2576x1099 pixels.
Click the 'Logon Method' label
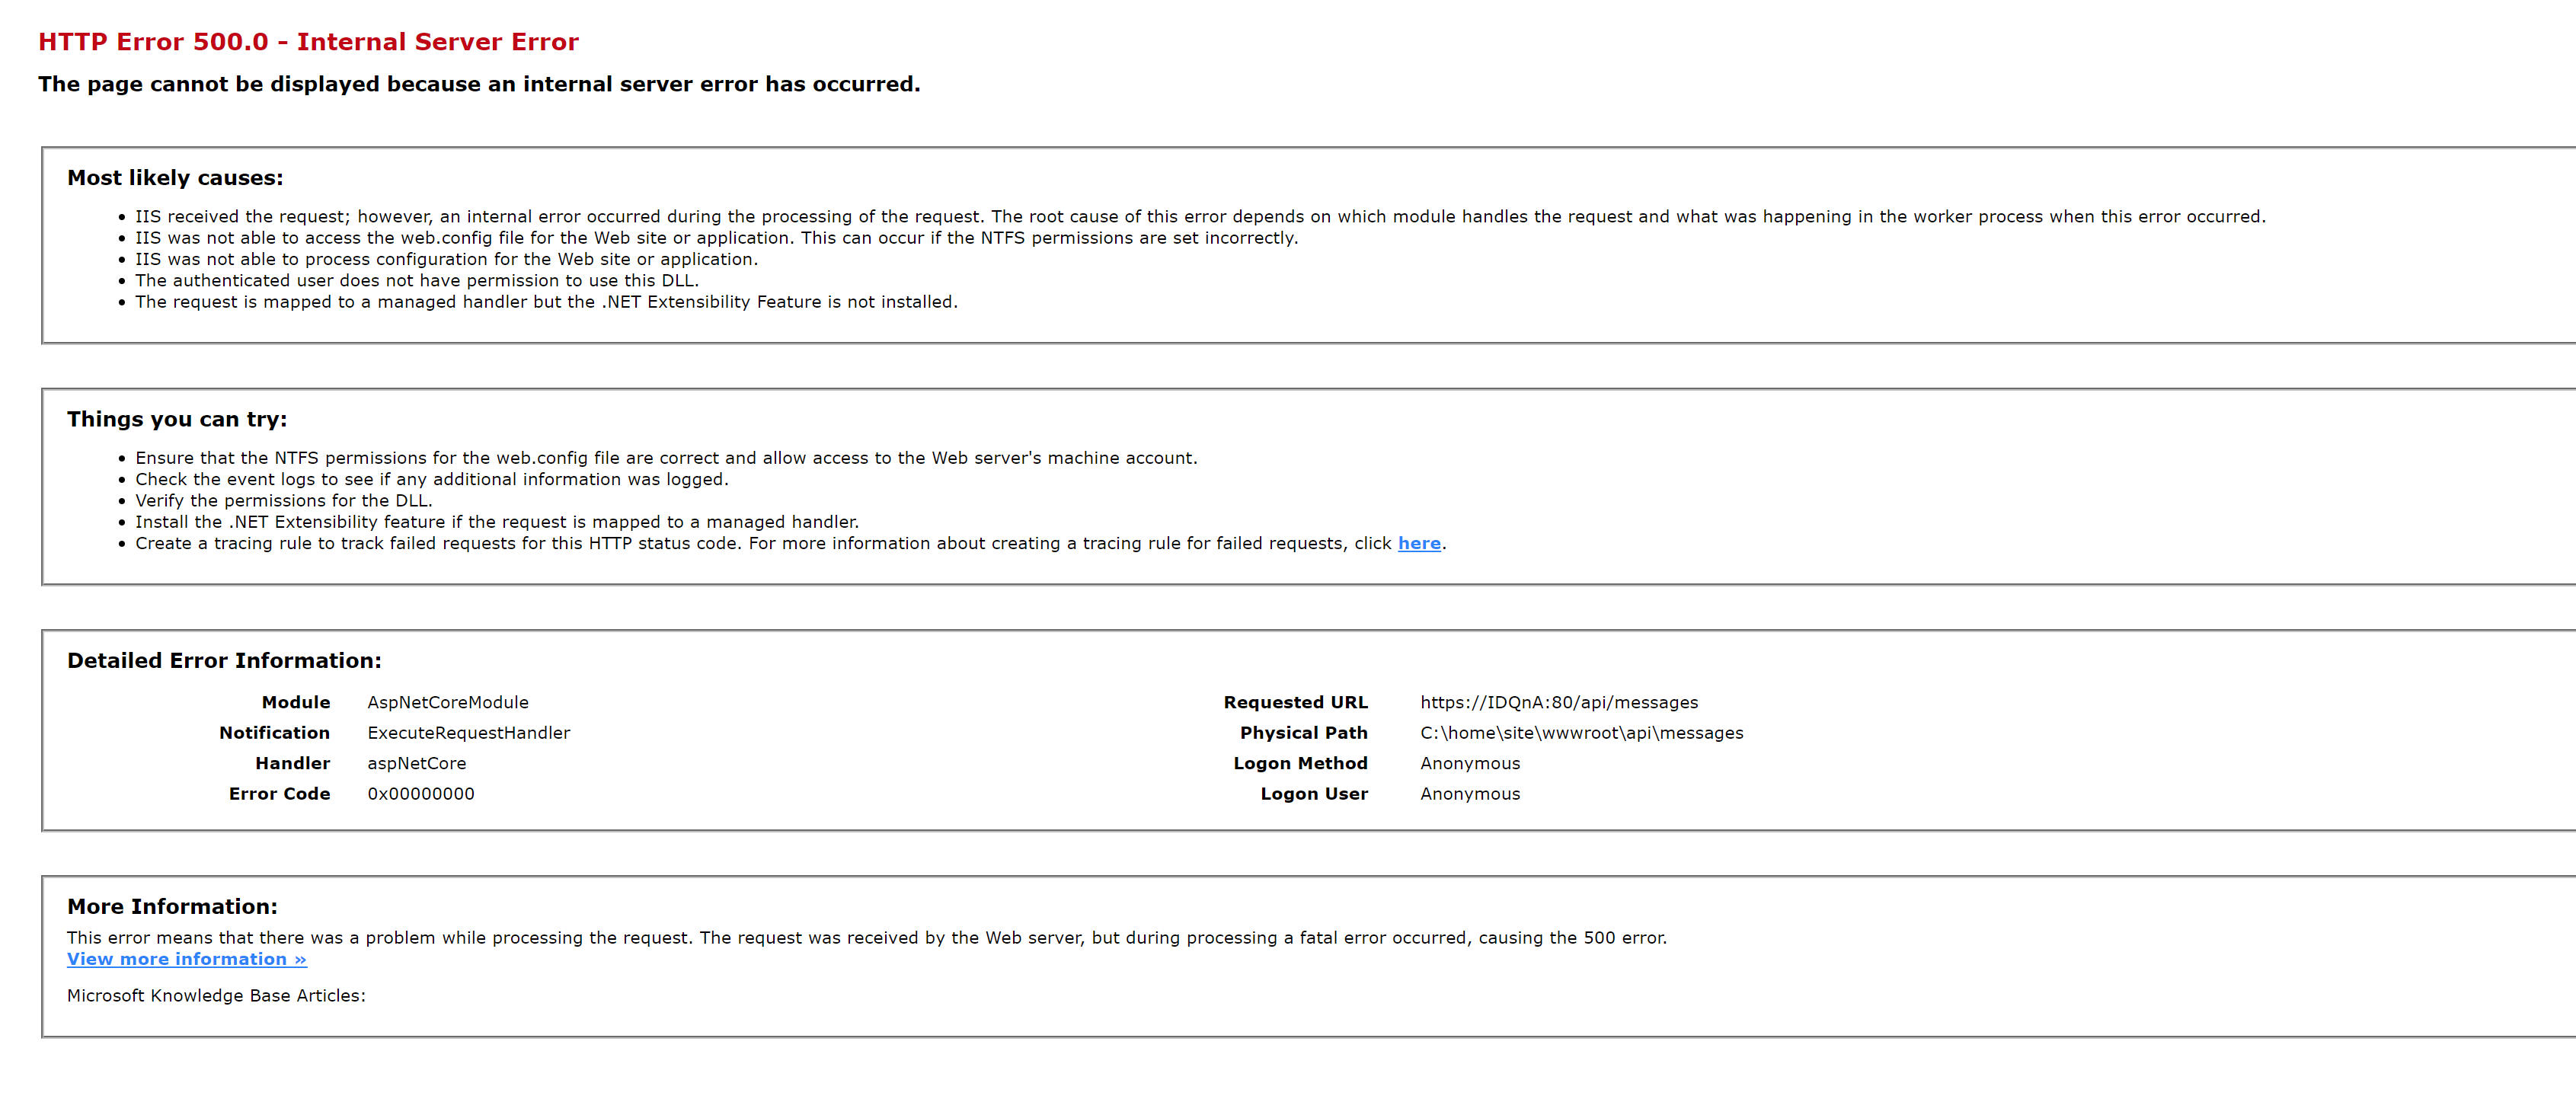point(1301,763)
